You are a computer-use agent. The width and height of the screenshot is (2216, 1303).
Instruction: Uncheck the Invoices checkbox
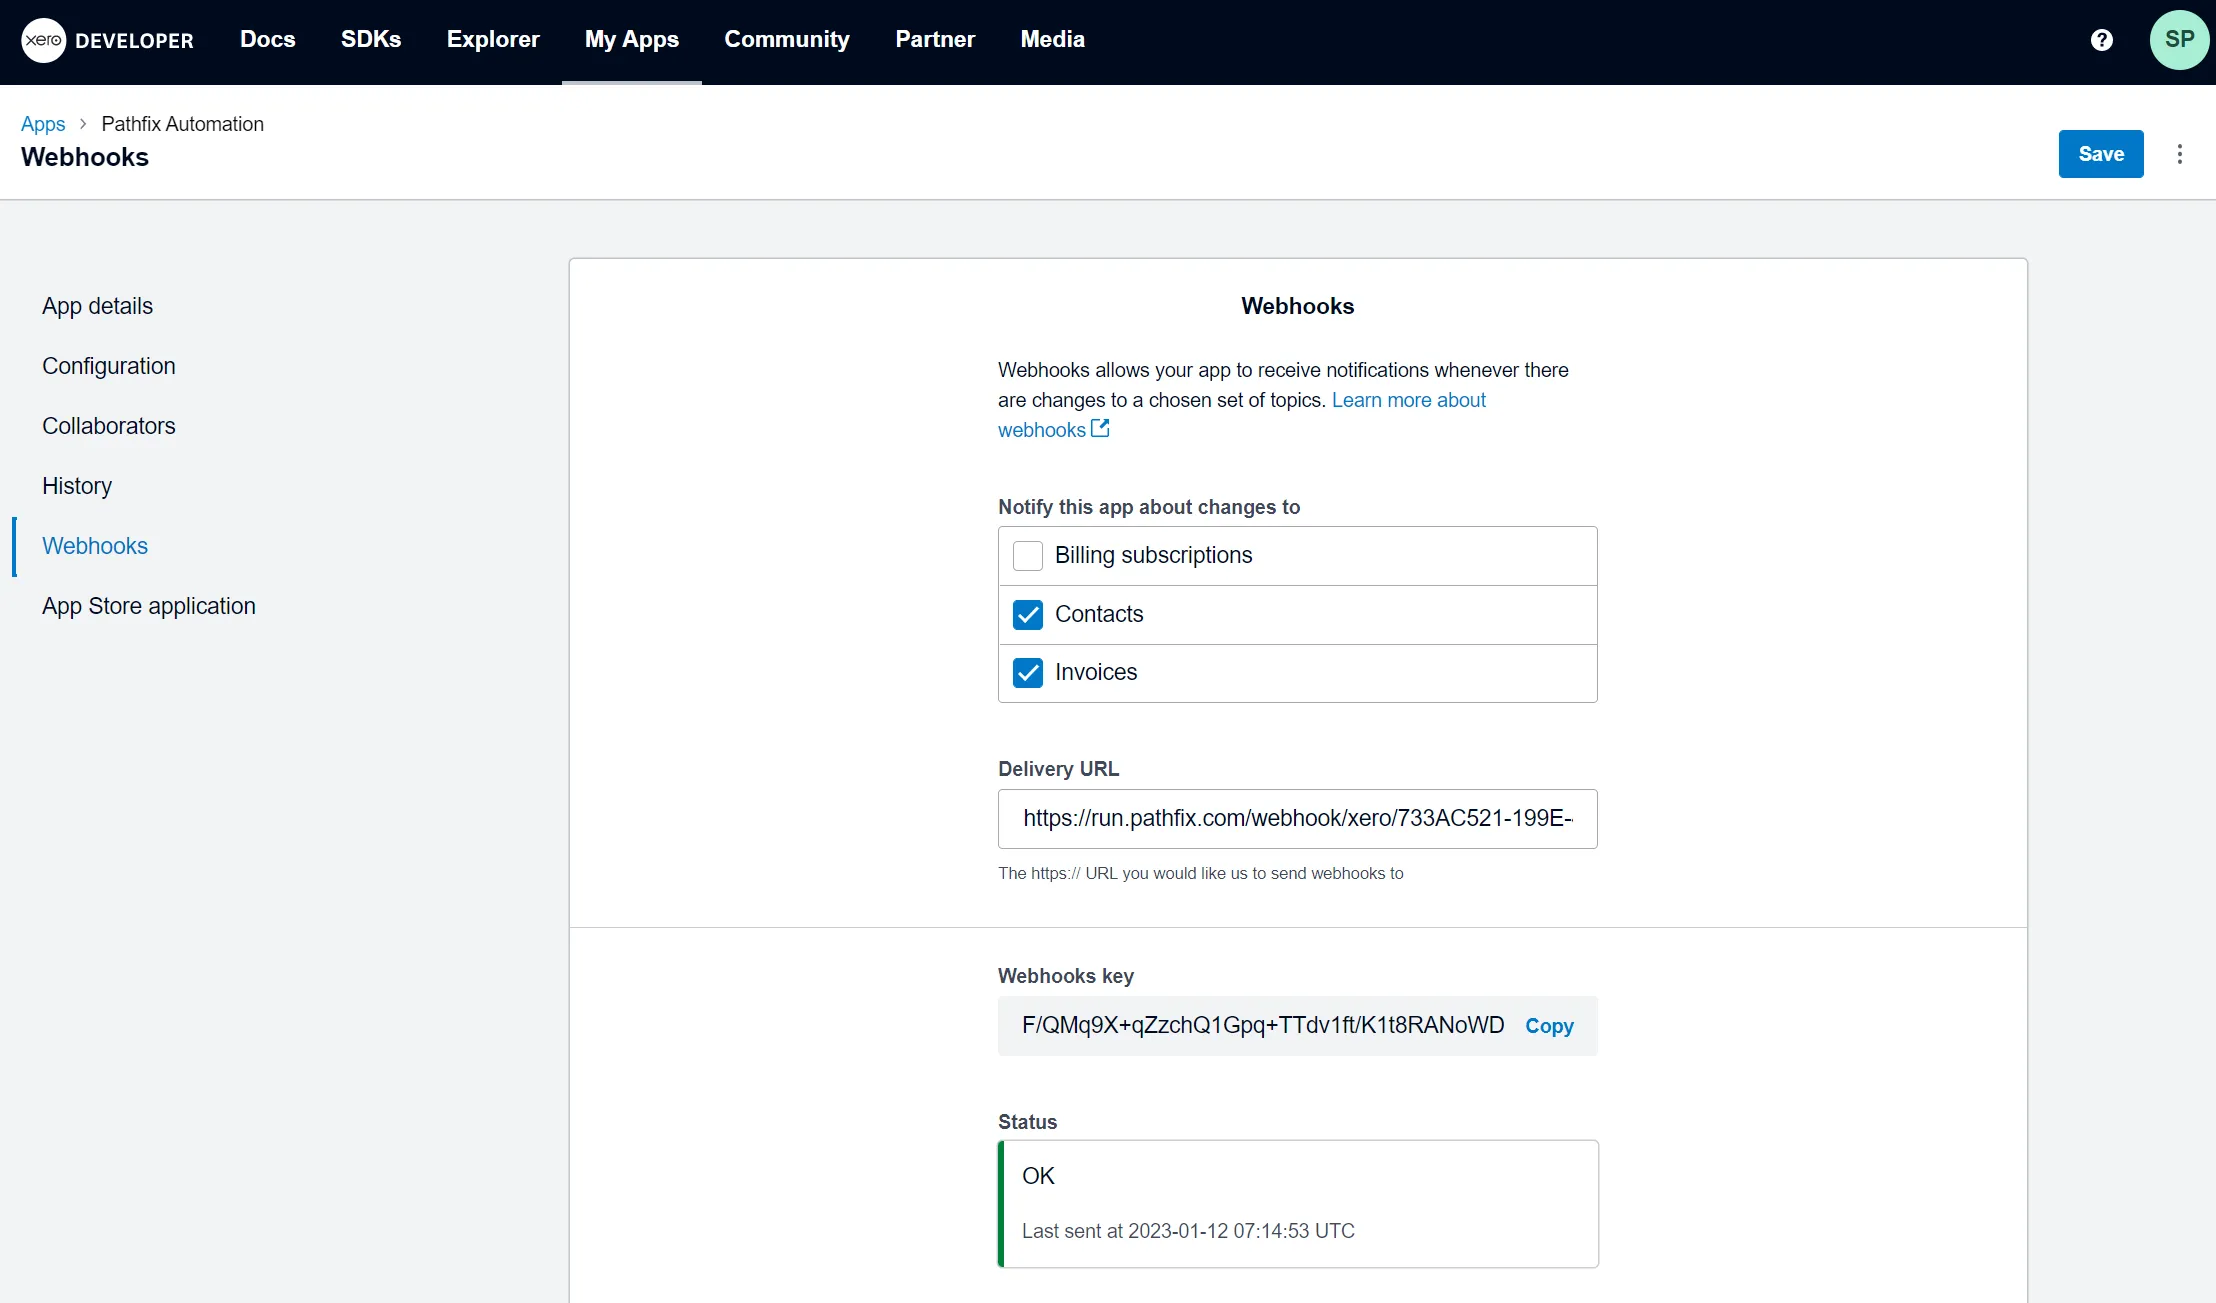click(1027, 673)
